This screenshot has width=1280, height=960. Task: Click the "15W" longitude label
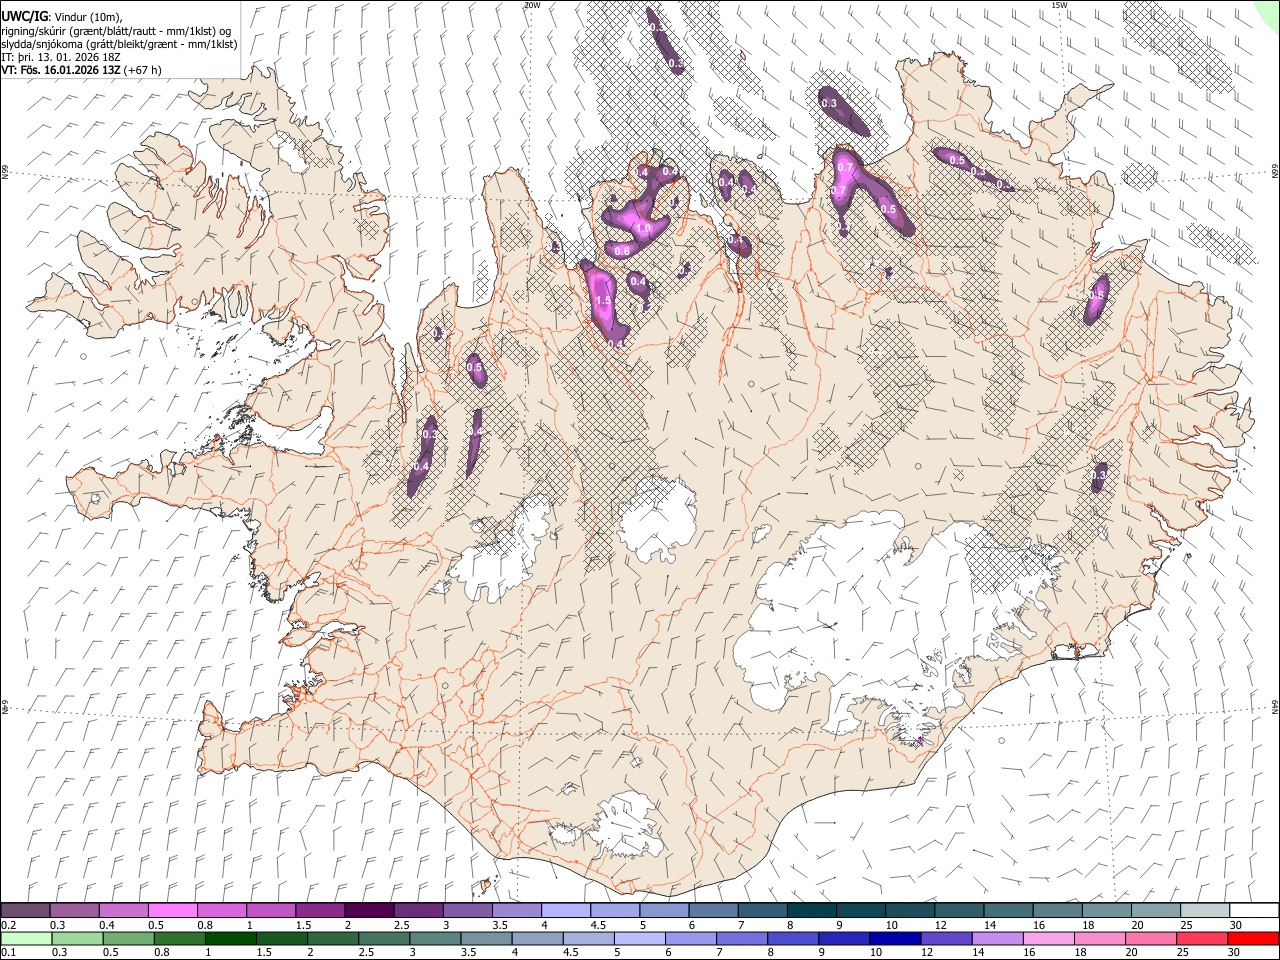click(x=1059, y=5)
